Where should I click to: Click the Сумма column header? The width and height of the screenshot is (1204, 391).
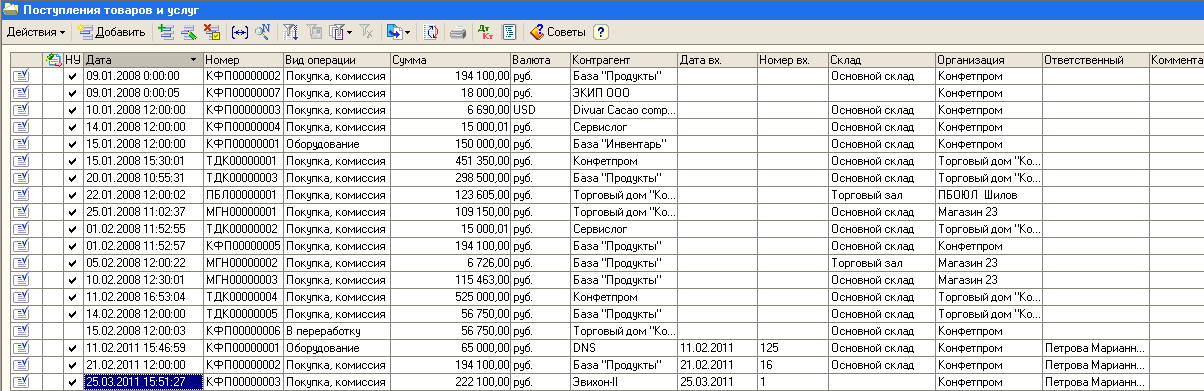pos(450,60)
